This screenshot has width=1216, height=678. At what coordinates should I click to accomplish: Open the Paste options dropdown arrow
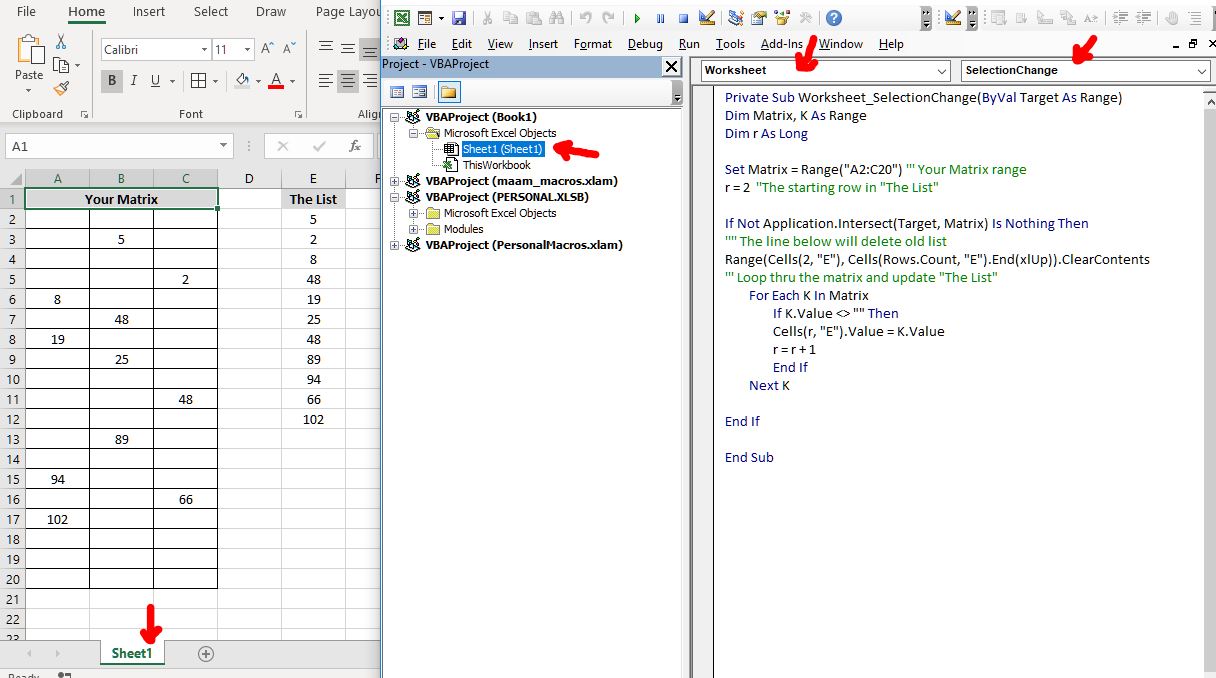[30, 88]
